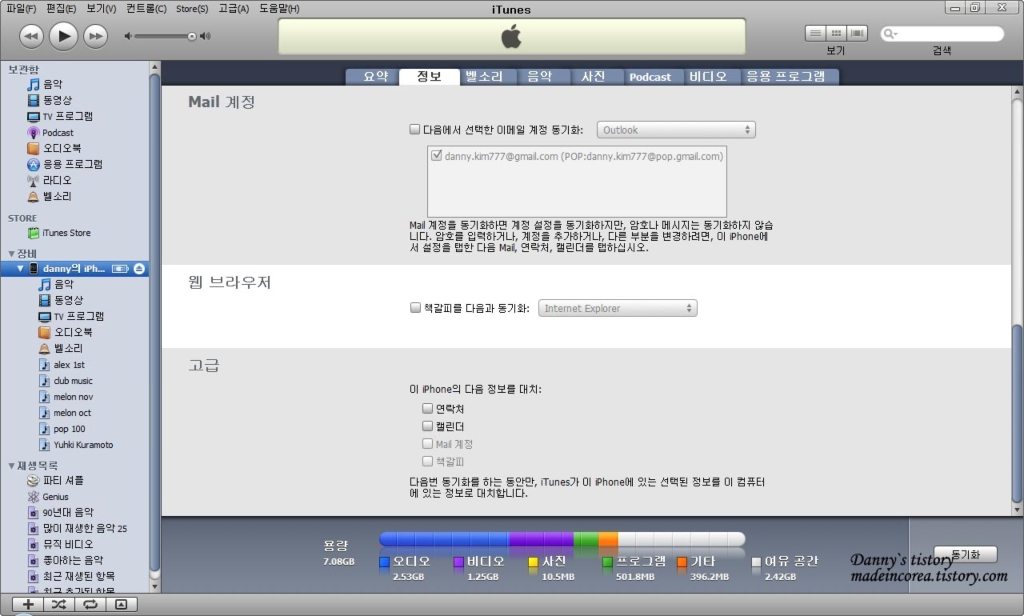This screenshot has height=616, width=1024.
Task: Check 캘린더 replace option
Action: 427,426
